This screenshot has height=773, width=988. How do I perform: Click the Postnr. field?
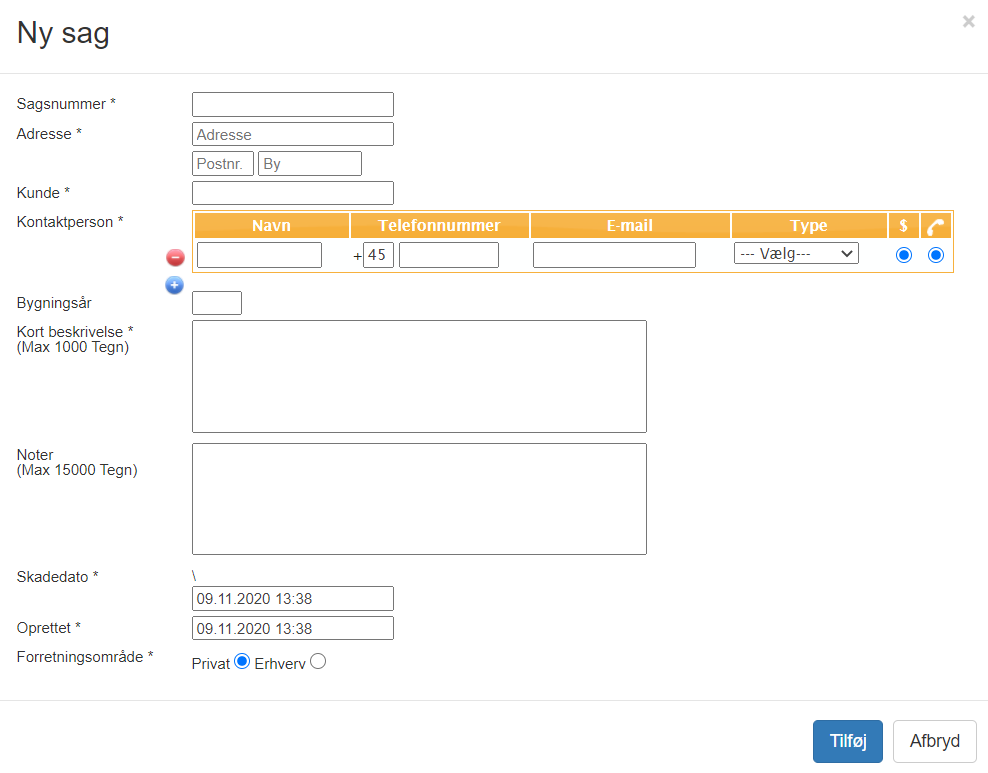(x=223, y=164)
